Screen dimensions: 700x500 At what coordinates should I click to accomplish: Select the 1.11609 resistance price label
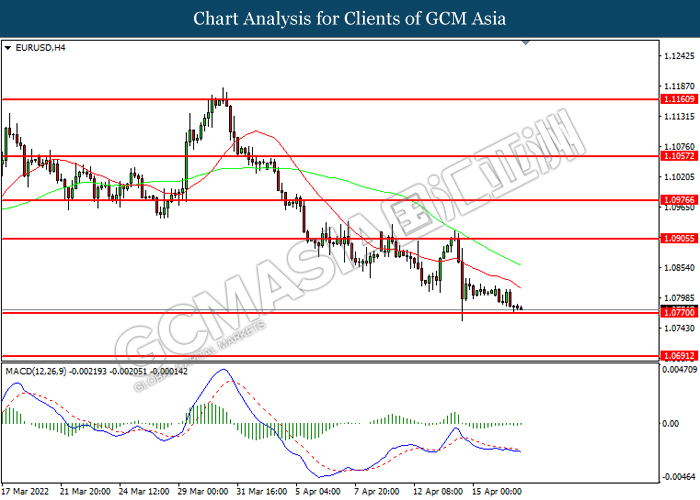click(678, 99)
